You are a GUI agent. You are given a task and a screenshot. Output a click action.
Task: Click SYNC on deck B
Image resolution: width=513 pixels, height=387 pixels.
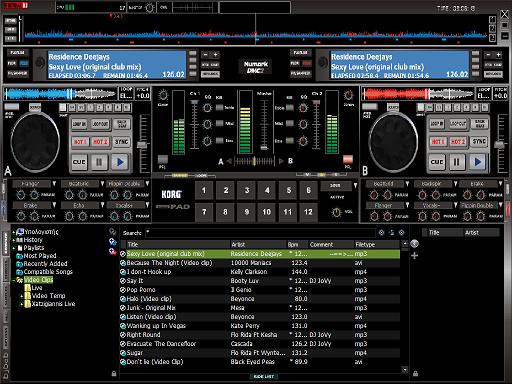click(x=479, y=142)
